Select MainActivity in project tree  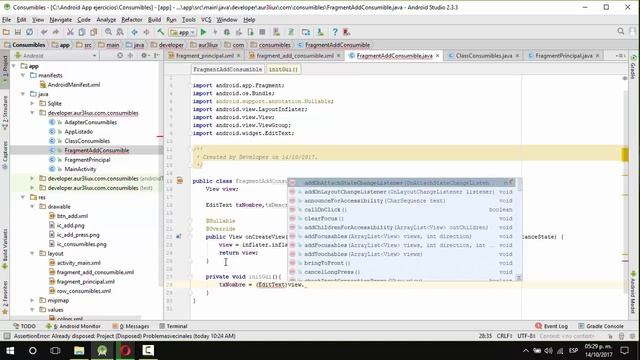click(80, 169)
